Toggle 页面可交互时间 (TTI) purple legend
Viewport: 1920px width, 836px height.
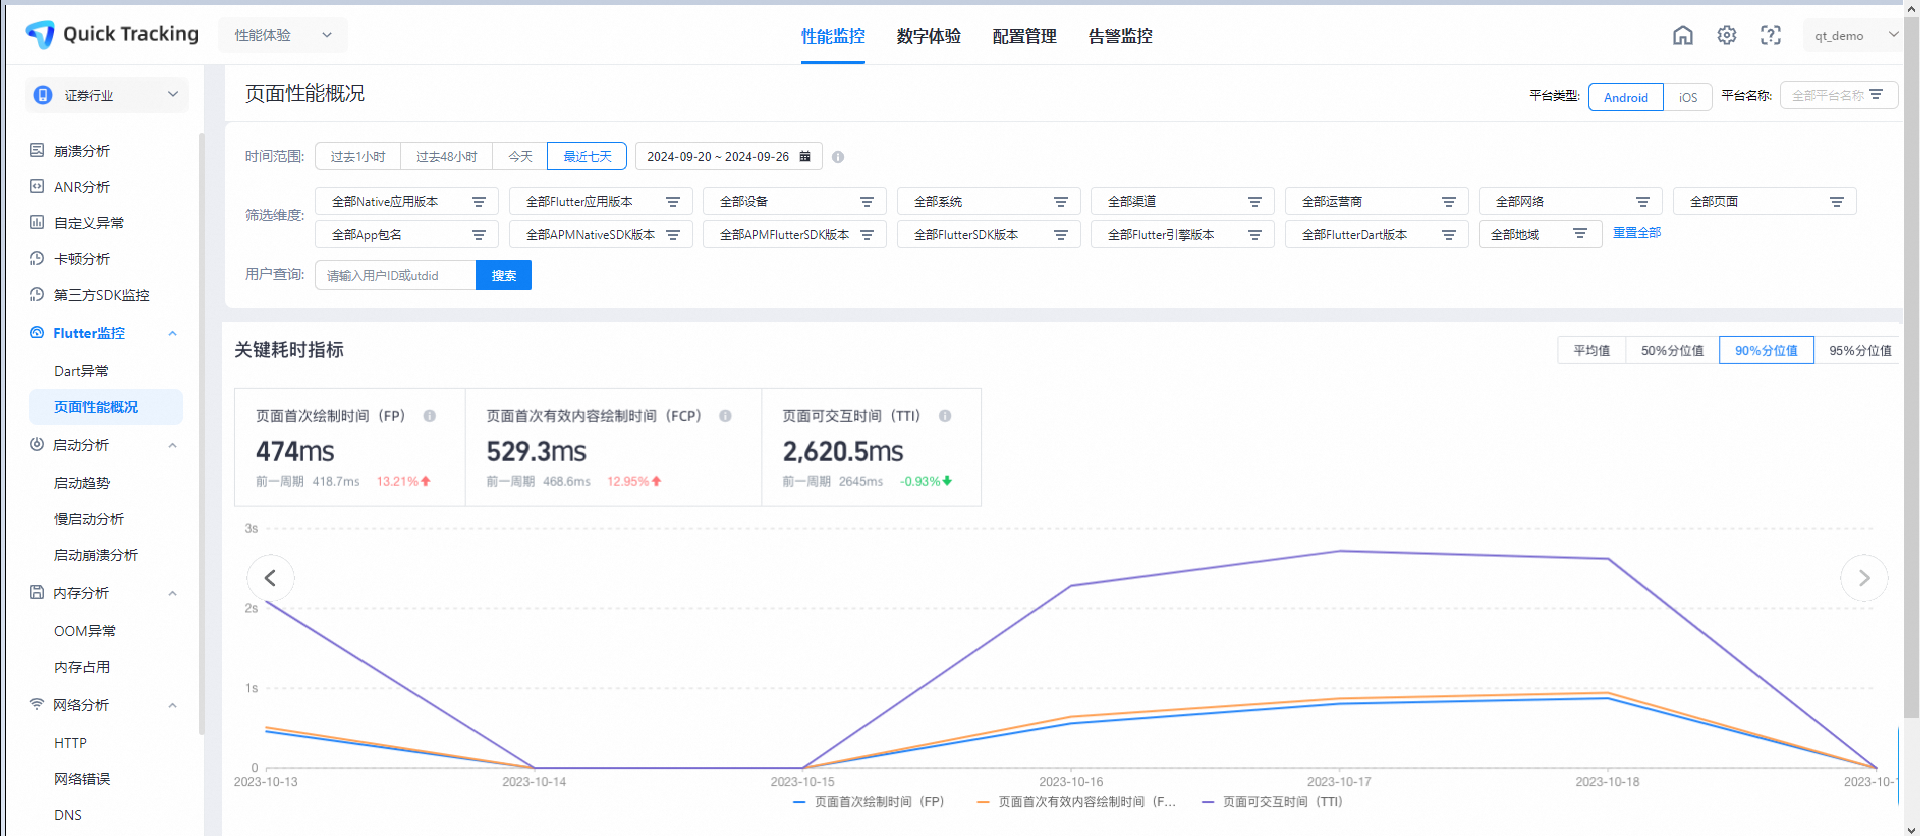click(x=1272, y=802)
